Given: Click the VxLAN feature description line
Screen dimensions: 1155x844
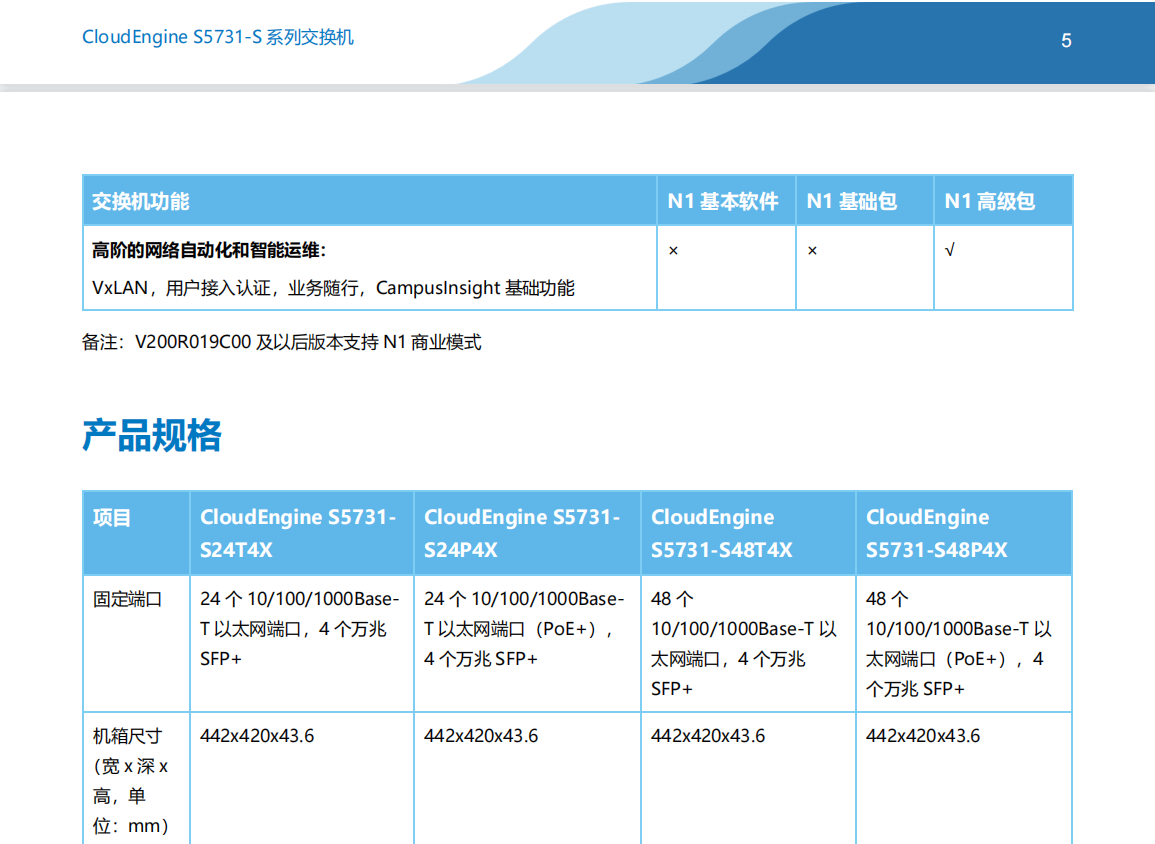Looking at the screenshot, I should click(x=333, y=288).
